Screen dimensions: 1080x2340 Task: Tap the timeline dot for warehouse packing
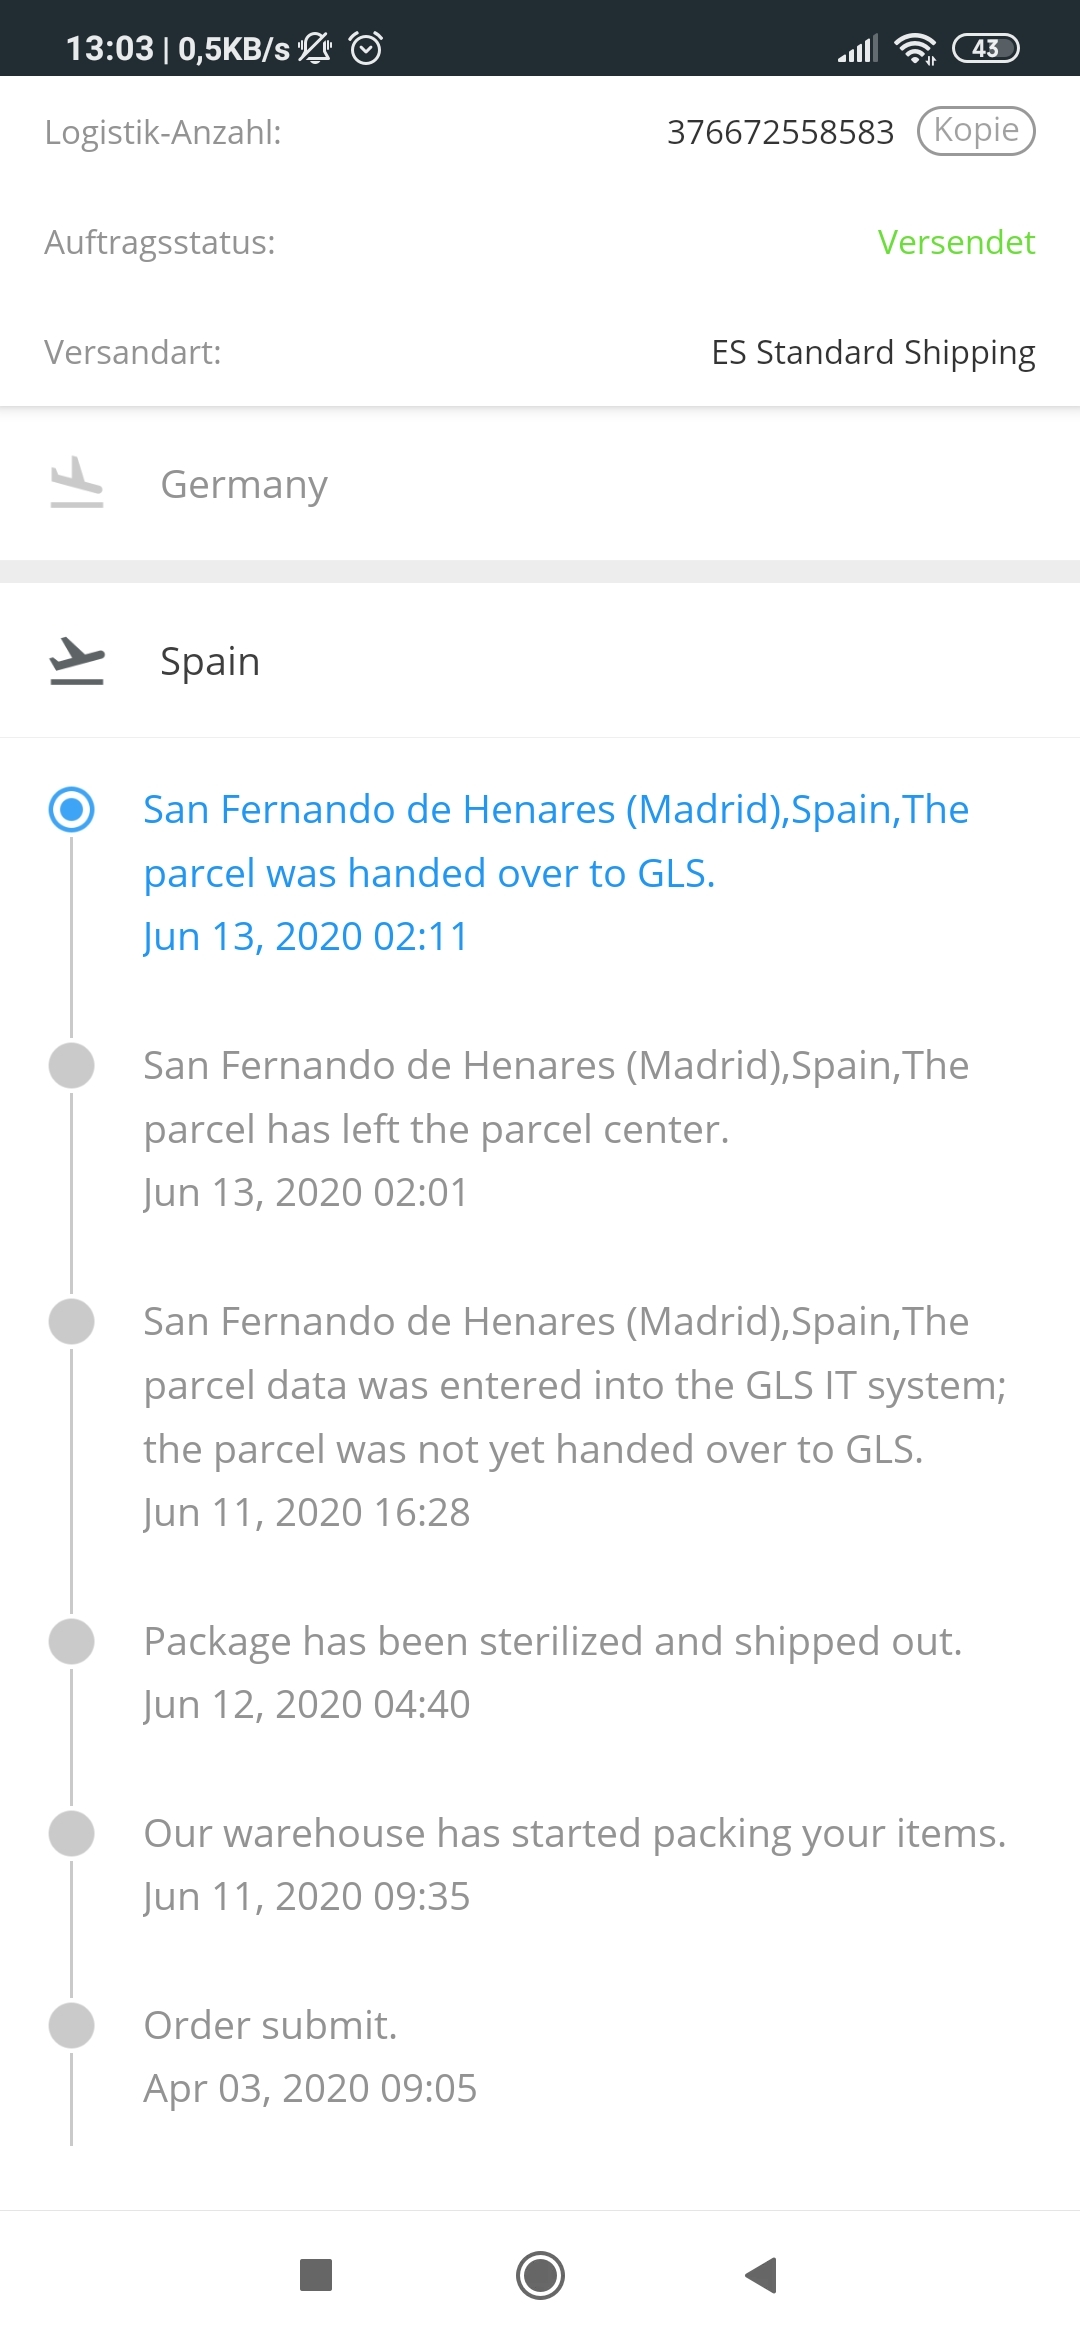coord(72,1833)
